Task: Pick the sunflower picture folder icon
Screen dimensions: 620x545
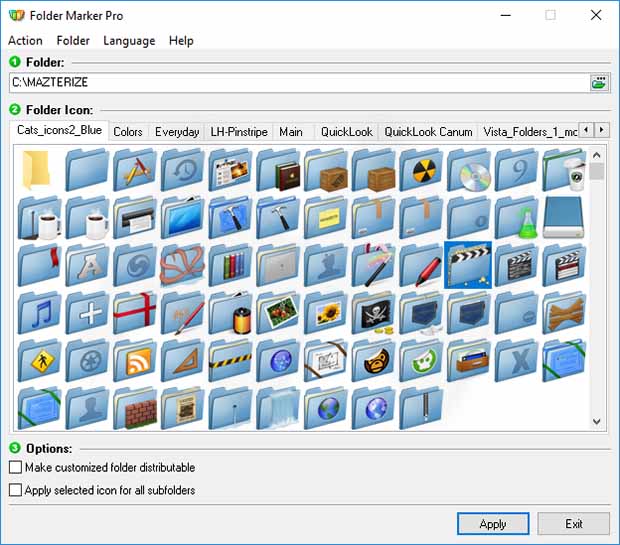Action: point(325,312)
